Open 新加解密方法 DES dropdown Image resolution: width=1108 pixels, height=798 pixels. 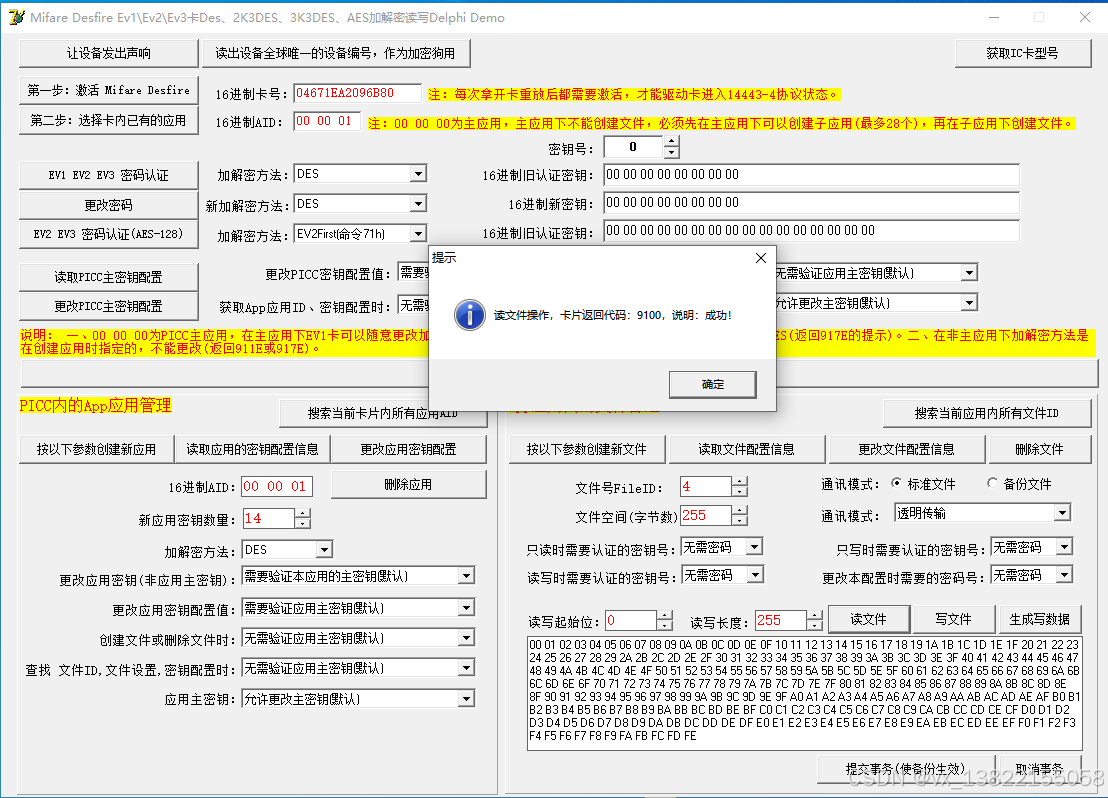418,204
